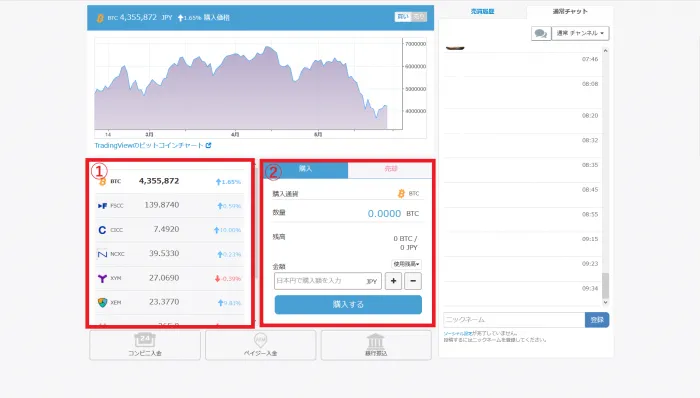The width and height of the screenshot is (700, 398).
Task: Open the 売買履歴 tab
Action: (483, 12)
